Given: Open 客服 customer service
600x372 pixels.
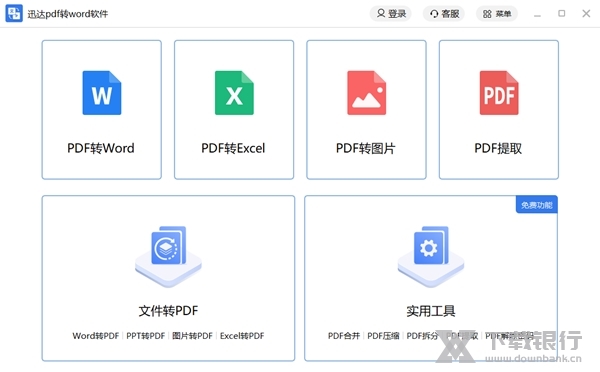Looking at the screenshot, I should click(444, 14).
